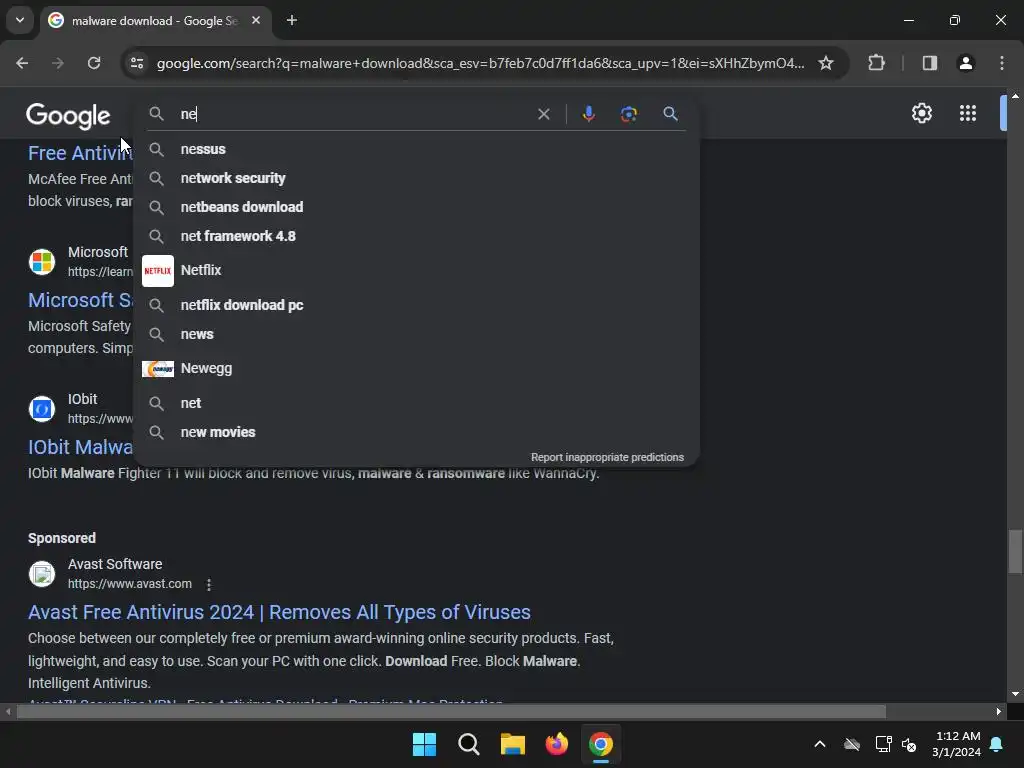Open site information icon in address bar
Image resolution: width=1024 pixels, height=768 pixels.
pyautogui.click(x=137, y=63)
